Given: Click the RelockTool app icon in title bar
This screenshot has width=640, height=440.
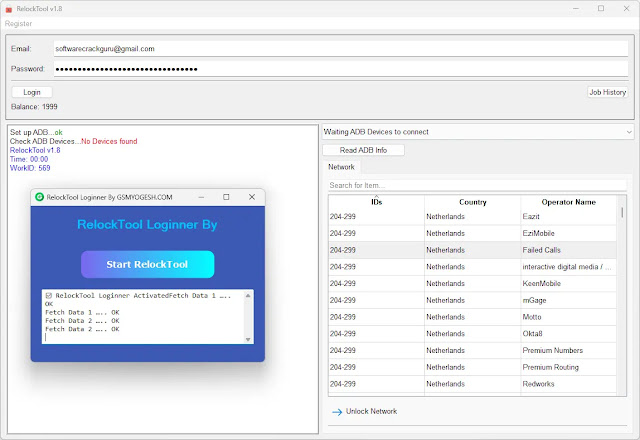Looking at the screenshot, I should [9, 8].
